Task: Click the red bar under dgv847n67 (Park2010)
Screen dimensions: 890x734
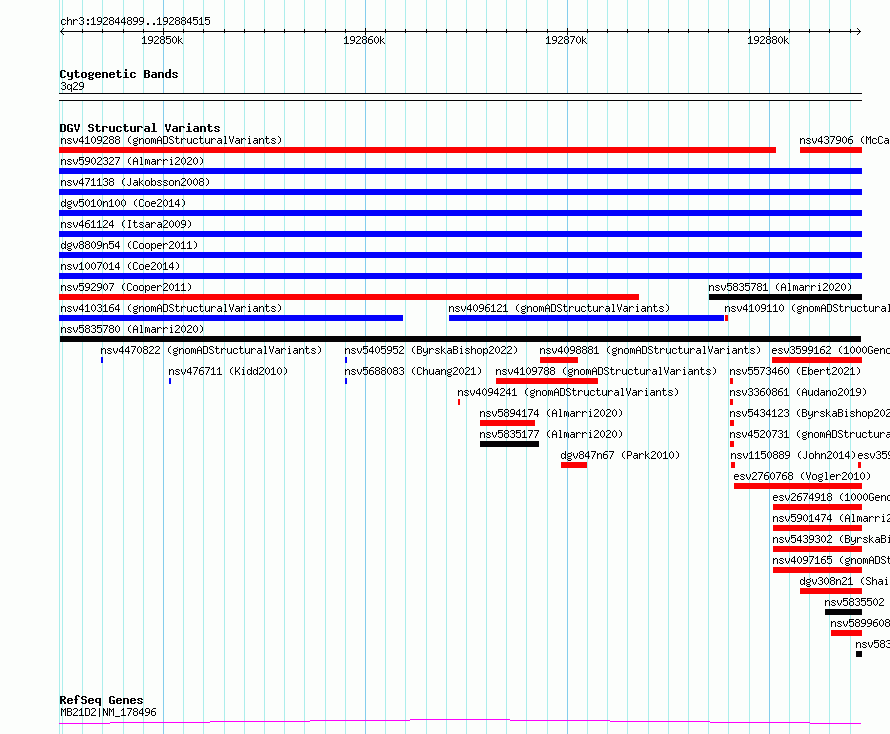Action: [574, 465]
